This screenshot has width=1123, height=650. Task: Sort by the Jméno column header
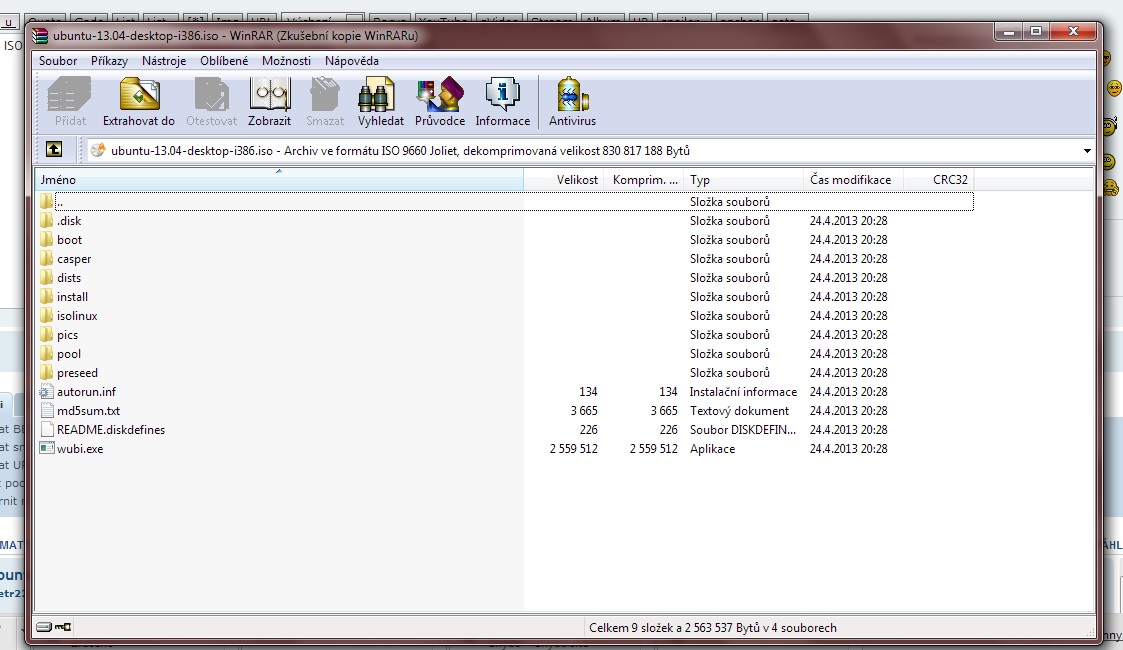click(x=279, y=180)
